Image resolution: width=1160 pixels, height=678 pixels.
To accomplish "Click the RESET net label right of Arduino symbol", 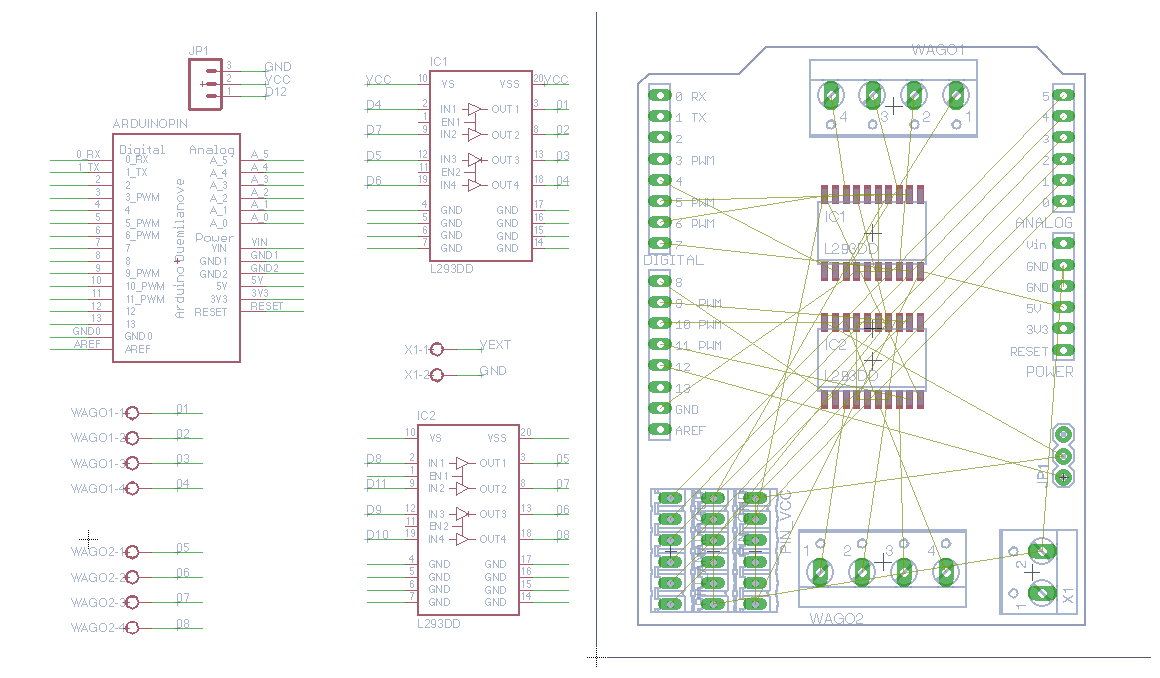I will (266, 306).
